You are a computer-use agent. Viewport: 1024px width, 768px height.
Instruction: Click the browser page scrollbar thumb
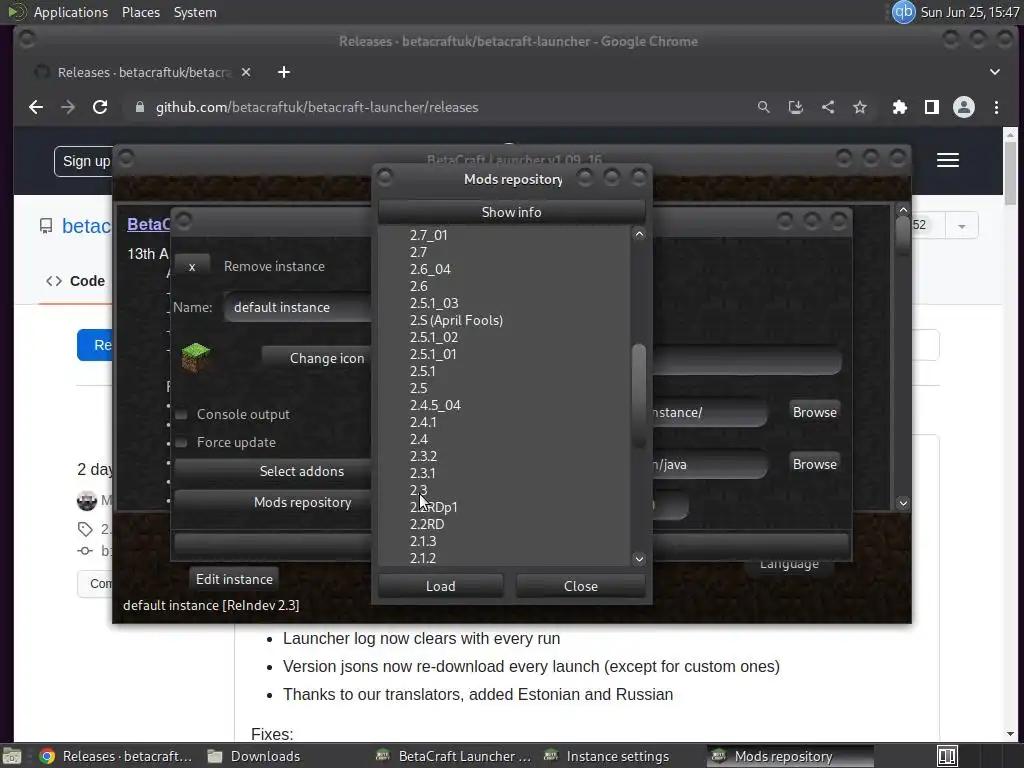[x=1010, y=173]
